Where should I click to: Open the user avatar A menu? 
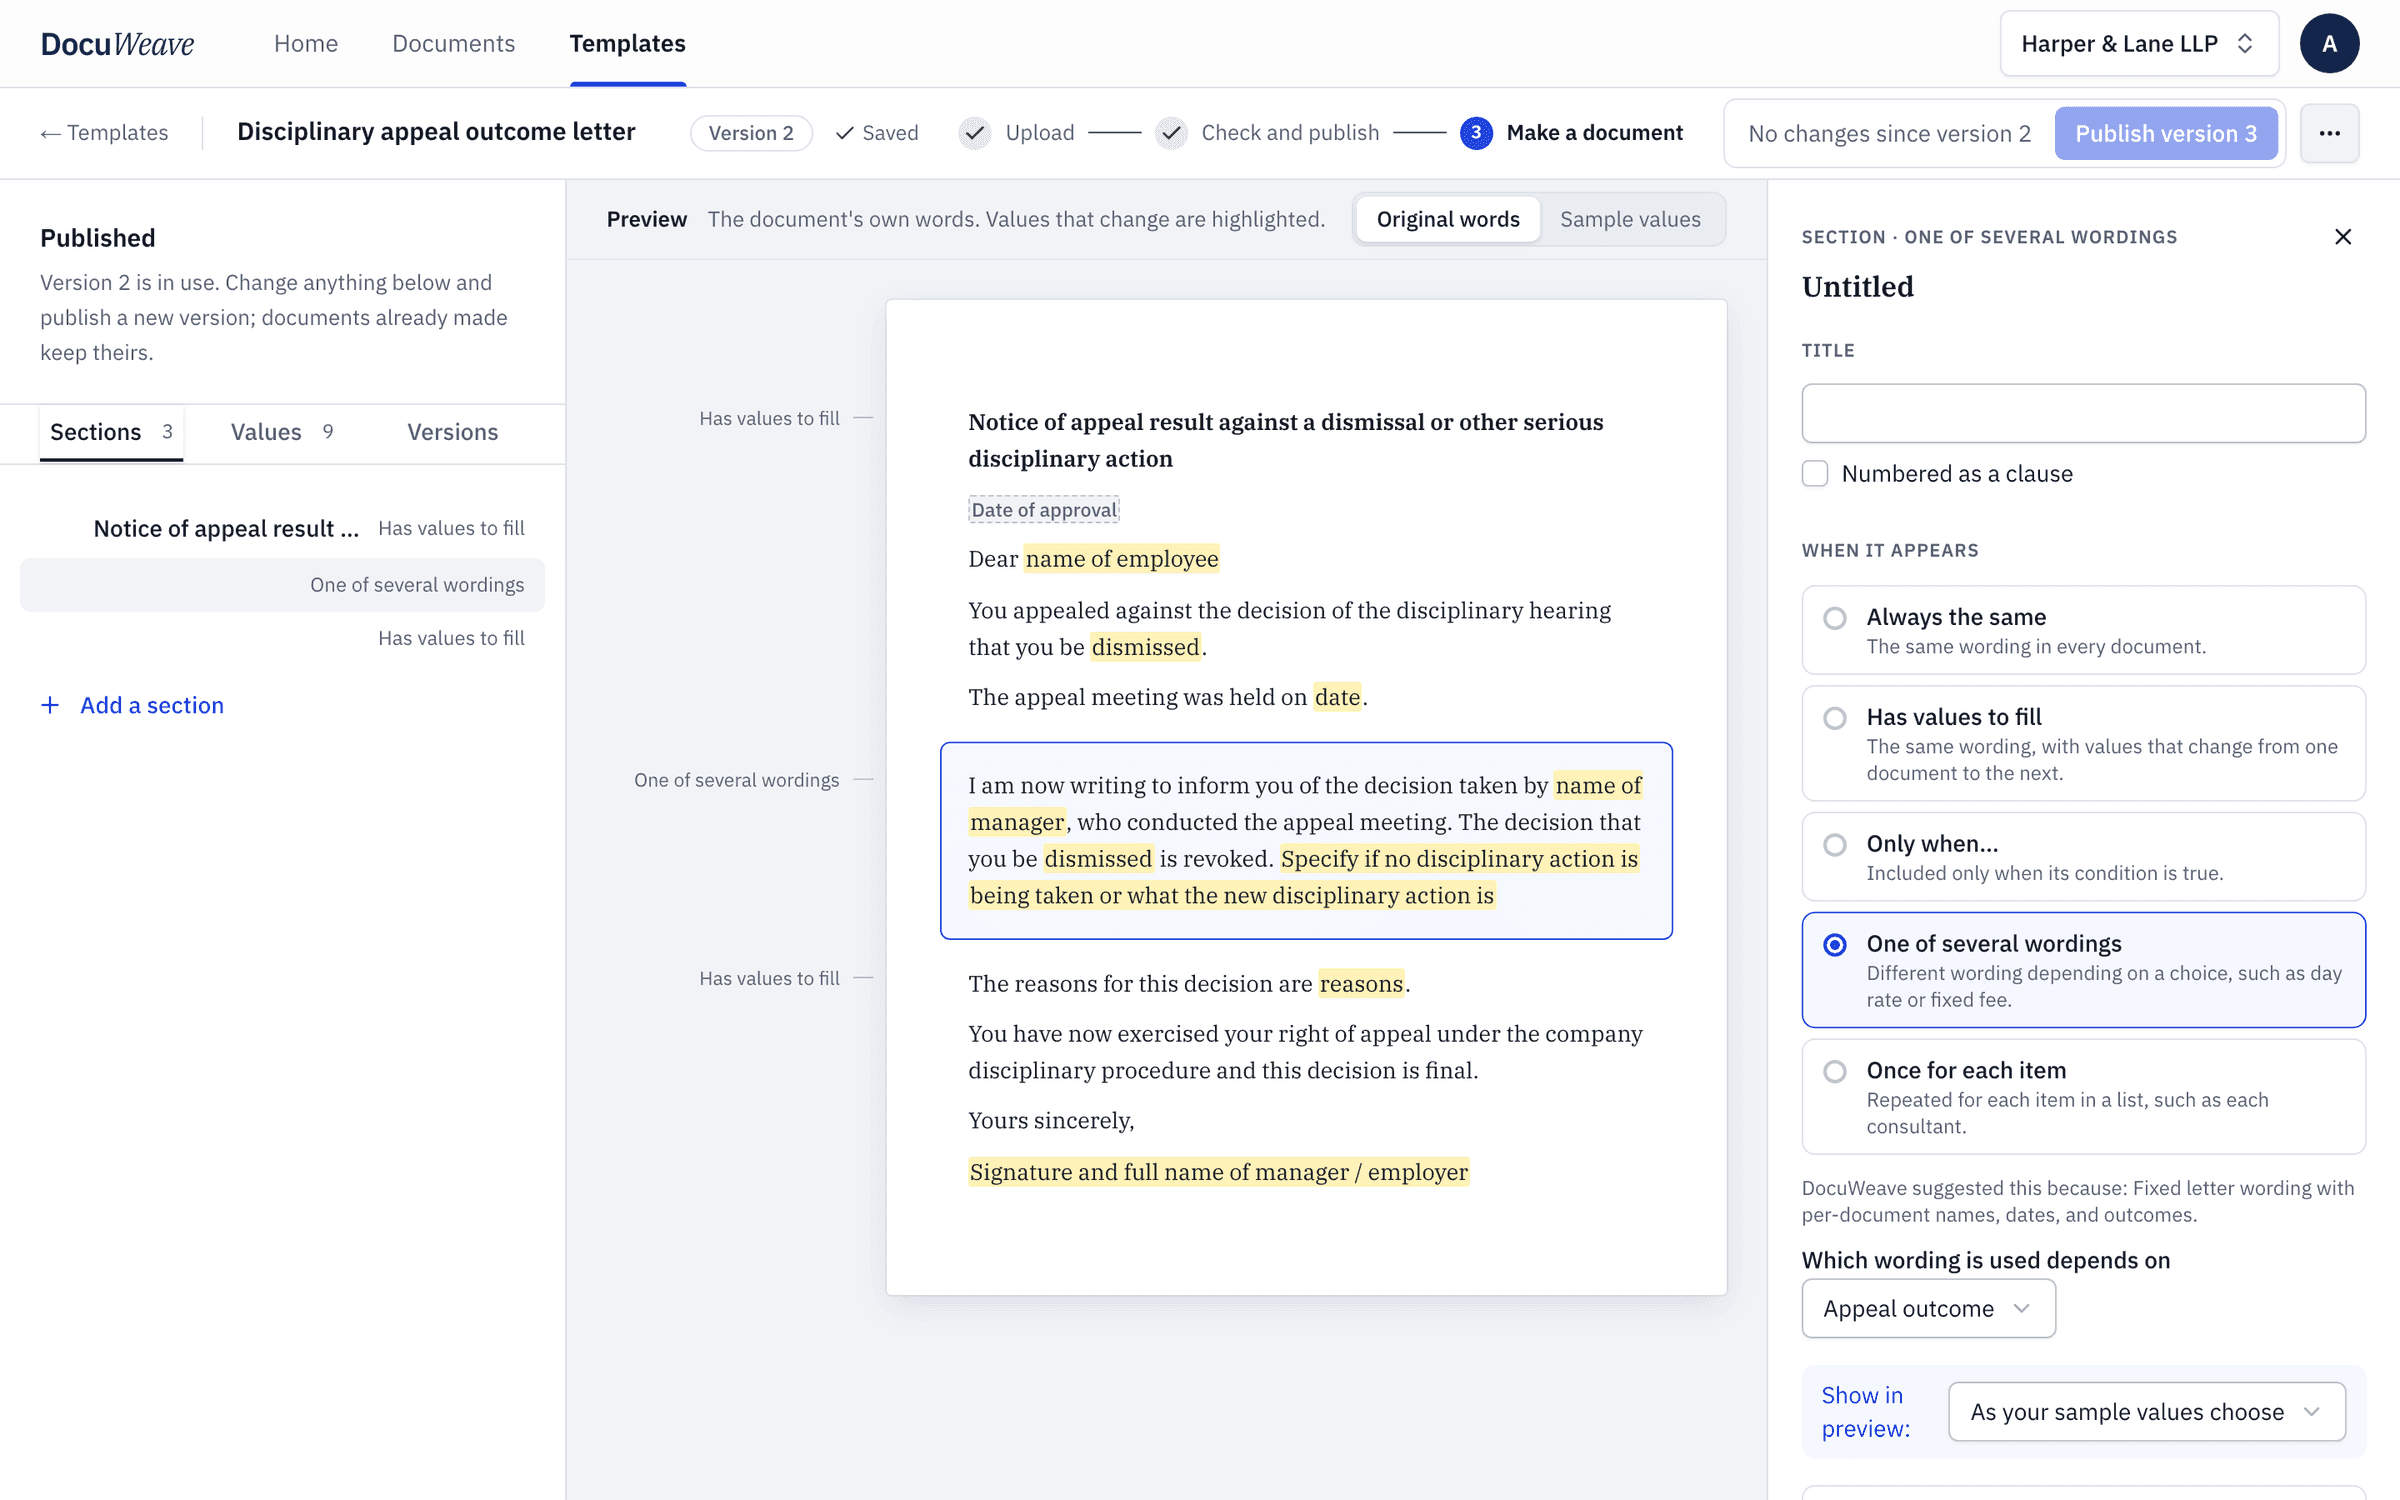(x=2329, y=43)
